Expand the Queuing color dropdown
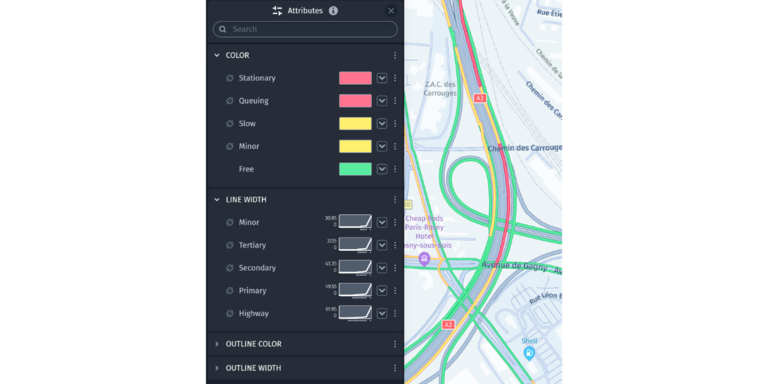The height and width of the screenshot is (384, 768). click(382, 101)
